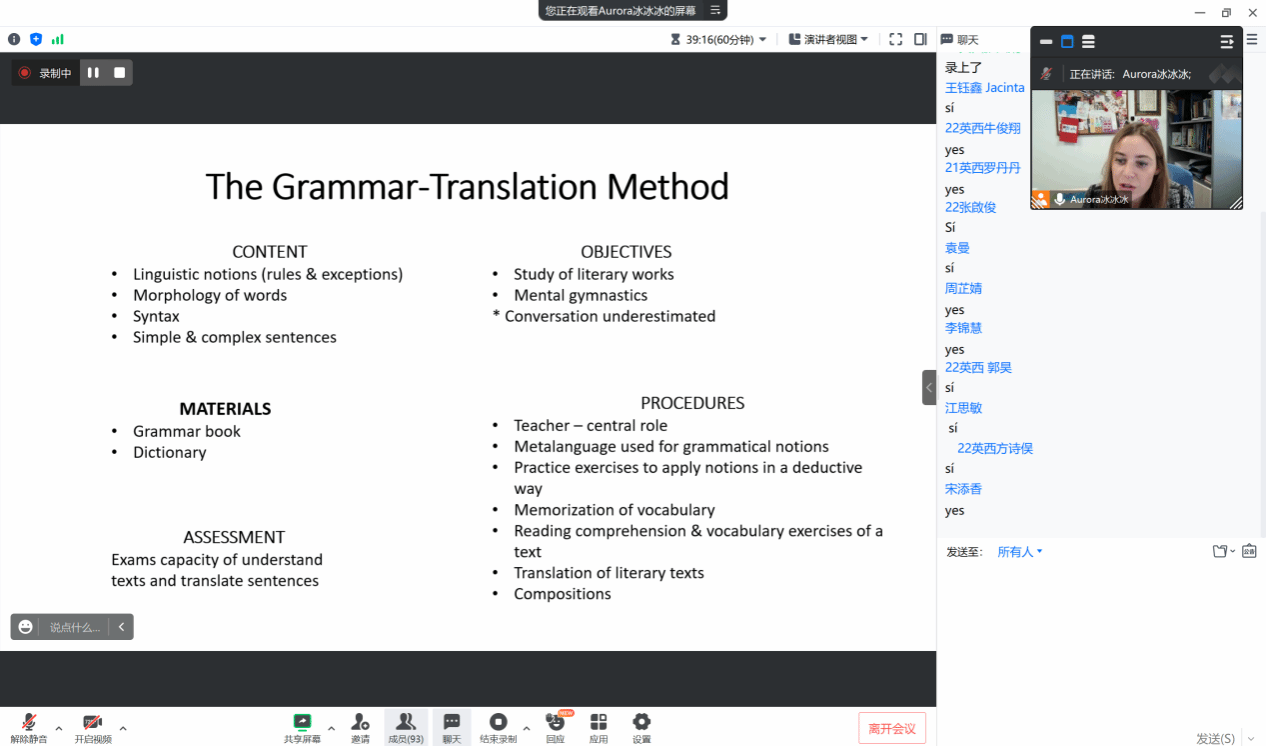Click the chat message input area
This screenshot has height=746, width=1266.
click(1100, 640)
